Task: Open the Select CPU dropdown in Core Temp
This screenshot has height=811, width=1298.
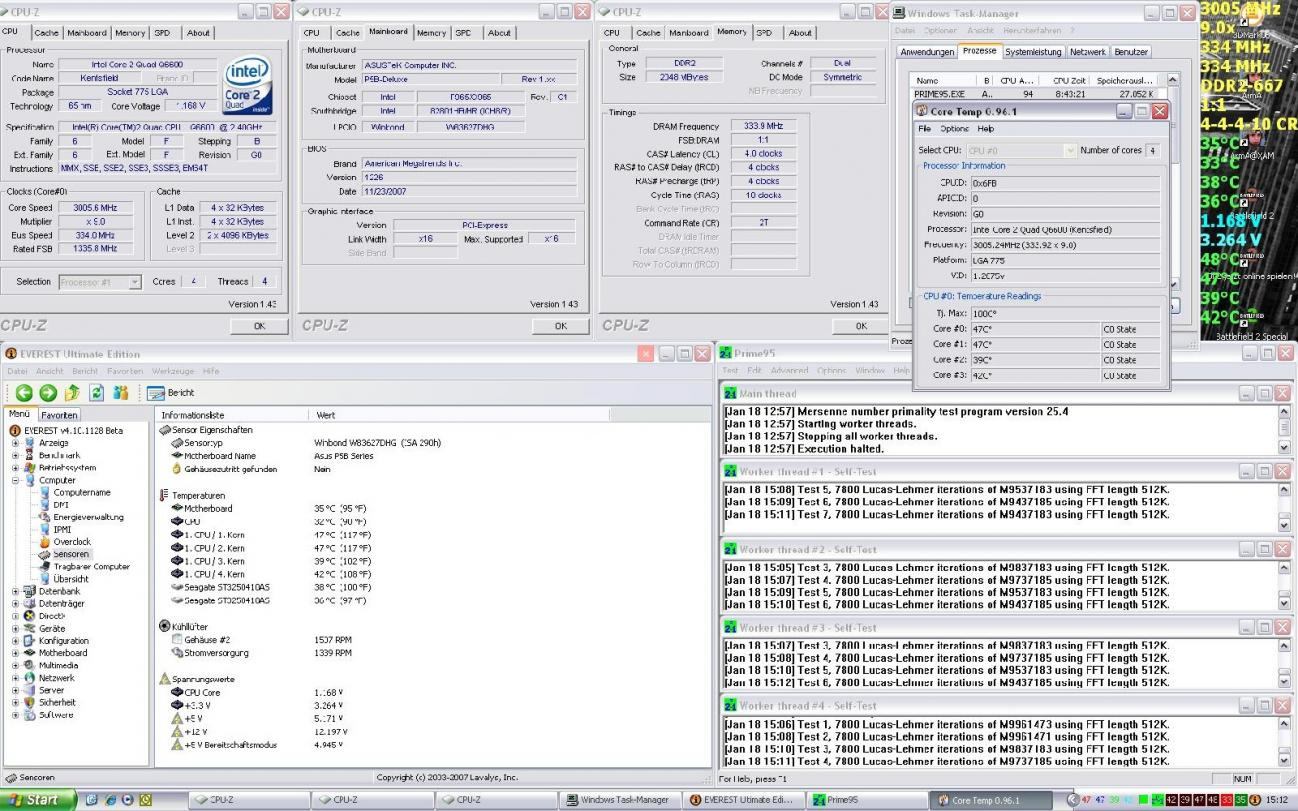Action: tap(1020, 150)
